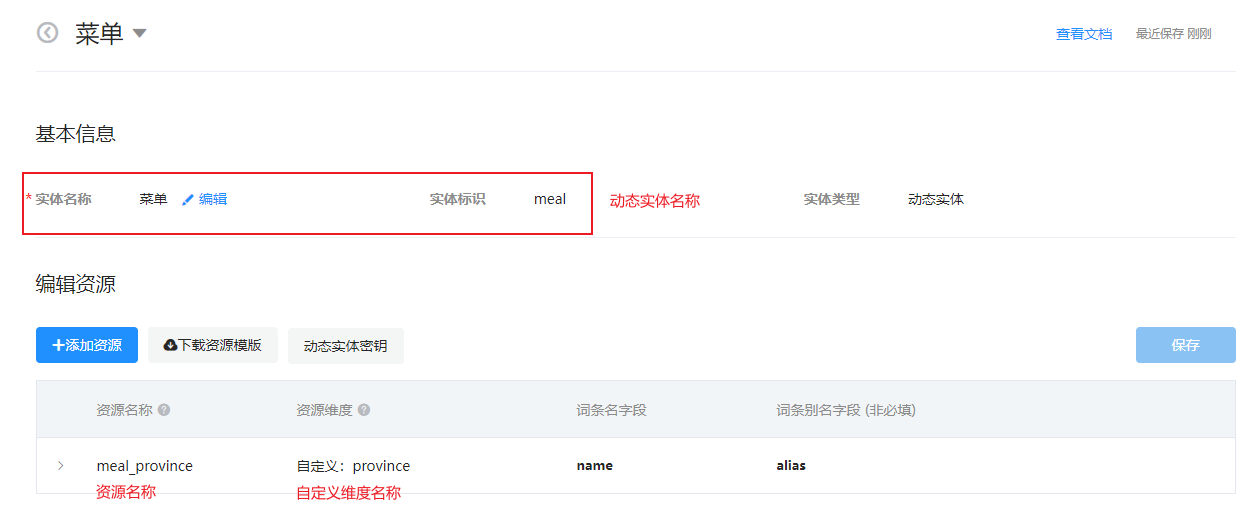Click the 保存 button
The width and height of the screenshot is (1260, 515).
tap(1186, 345)
